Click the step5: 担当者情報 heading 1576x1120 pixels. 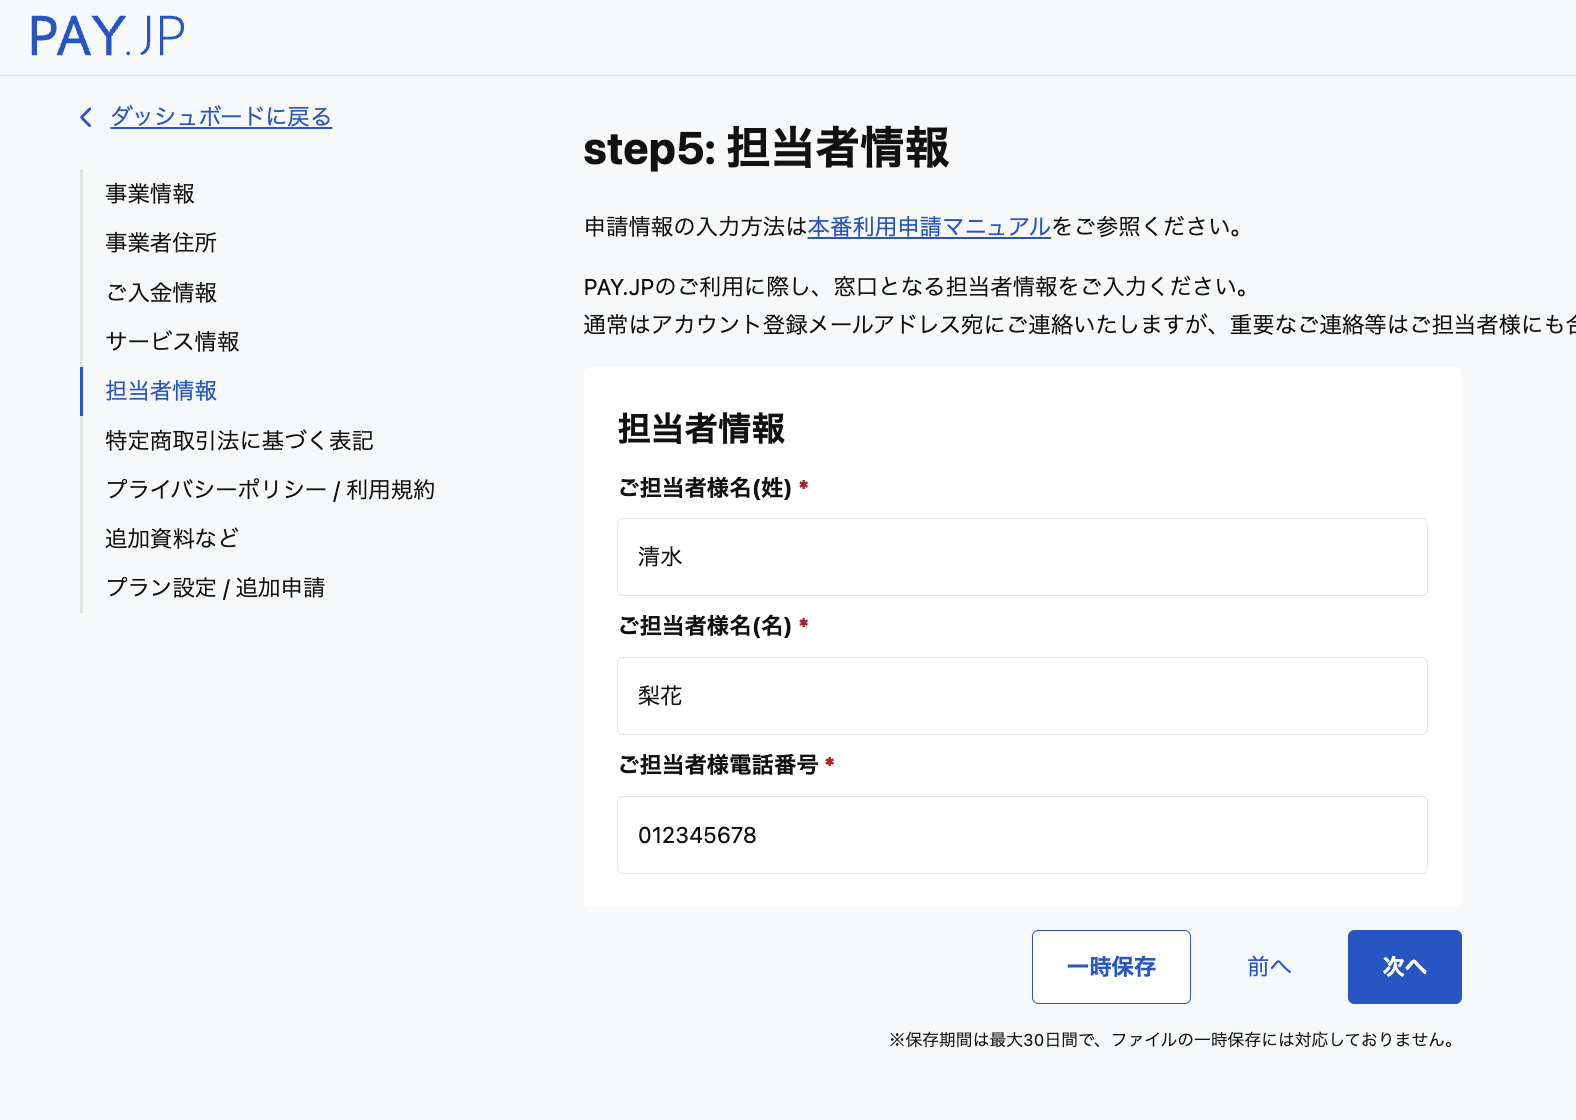[x=766, y=148]
